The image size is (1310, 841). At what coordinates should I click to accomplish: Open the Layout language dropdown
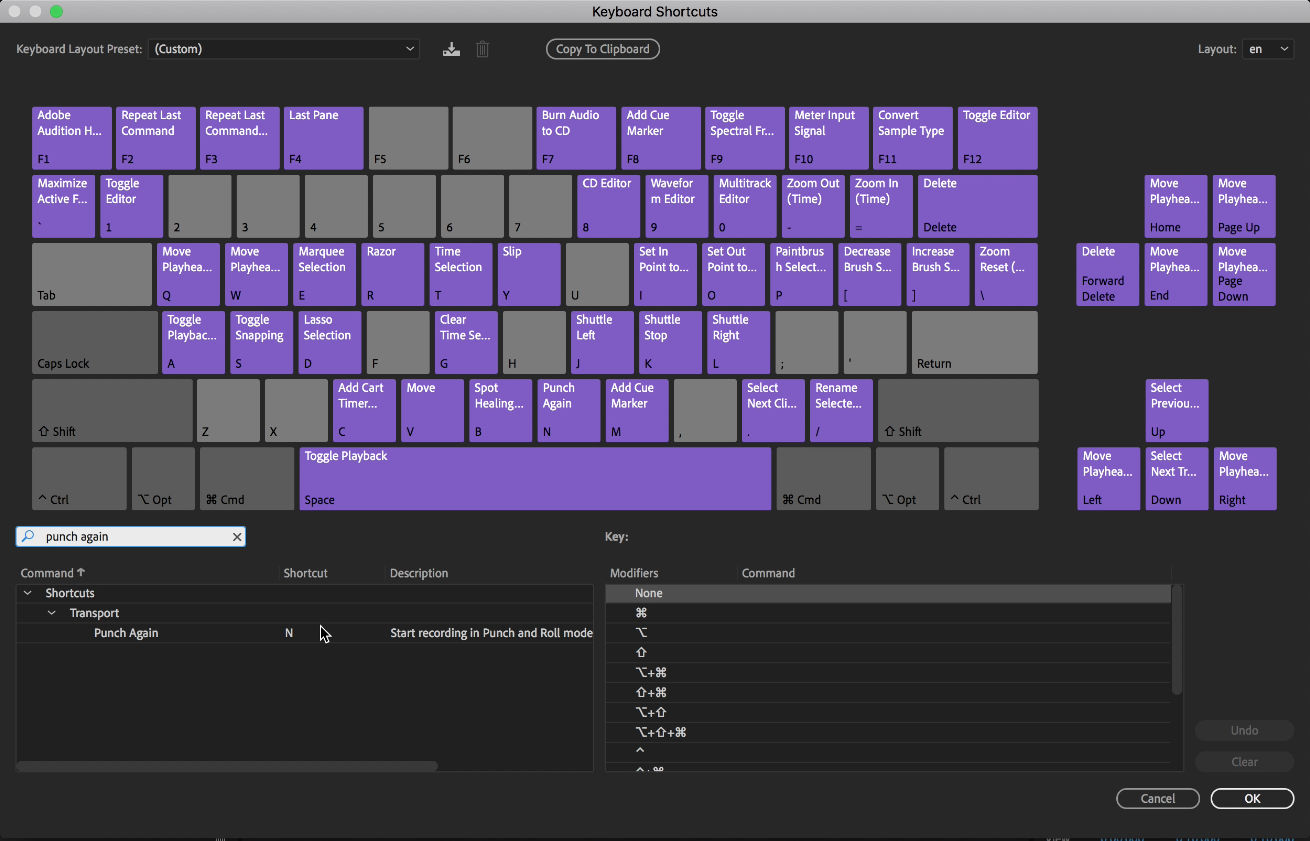[x=1267, y=48]
